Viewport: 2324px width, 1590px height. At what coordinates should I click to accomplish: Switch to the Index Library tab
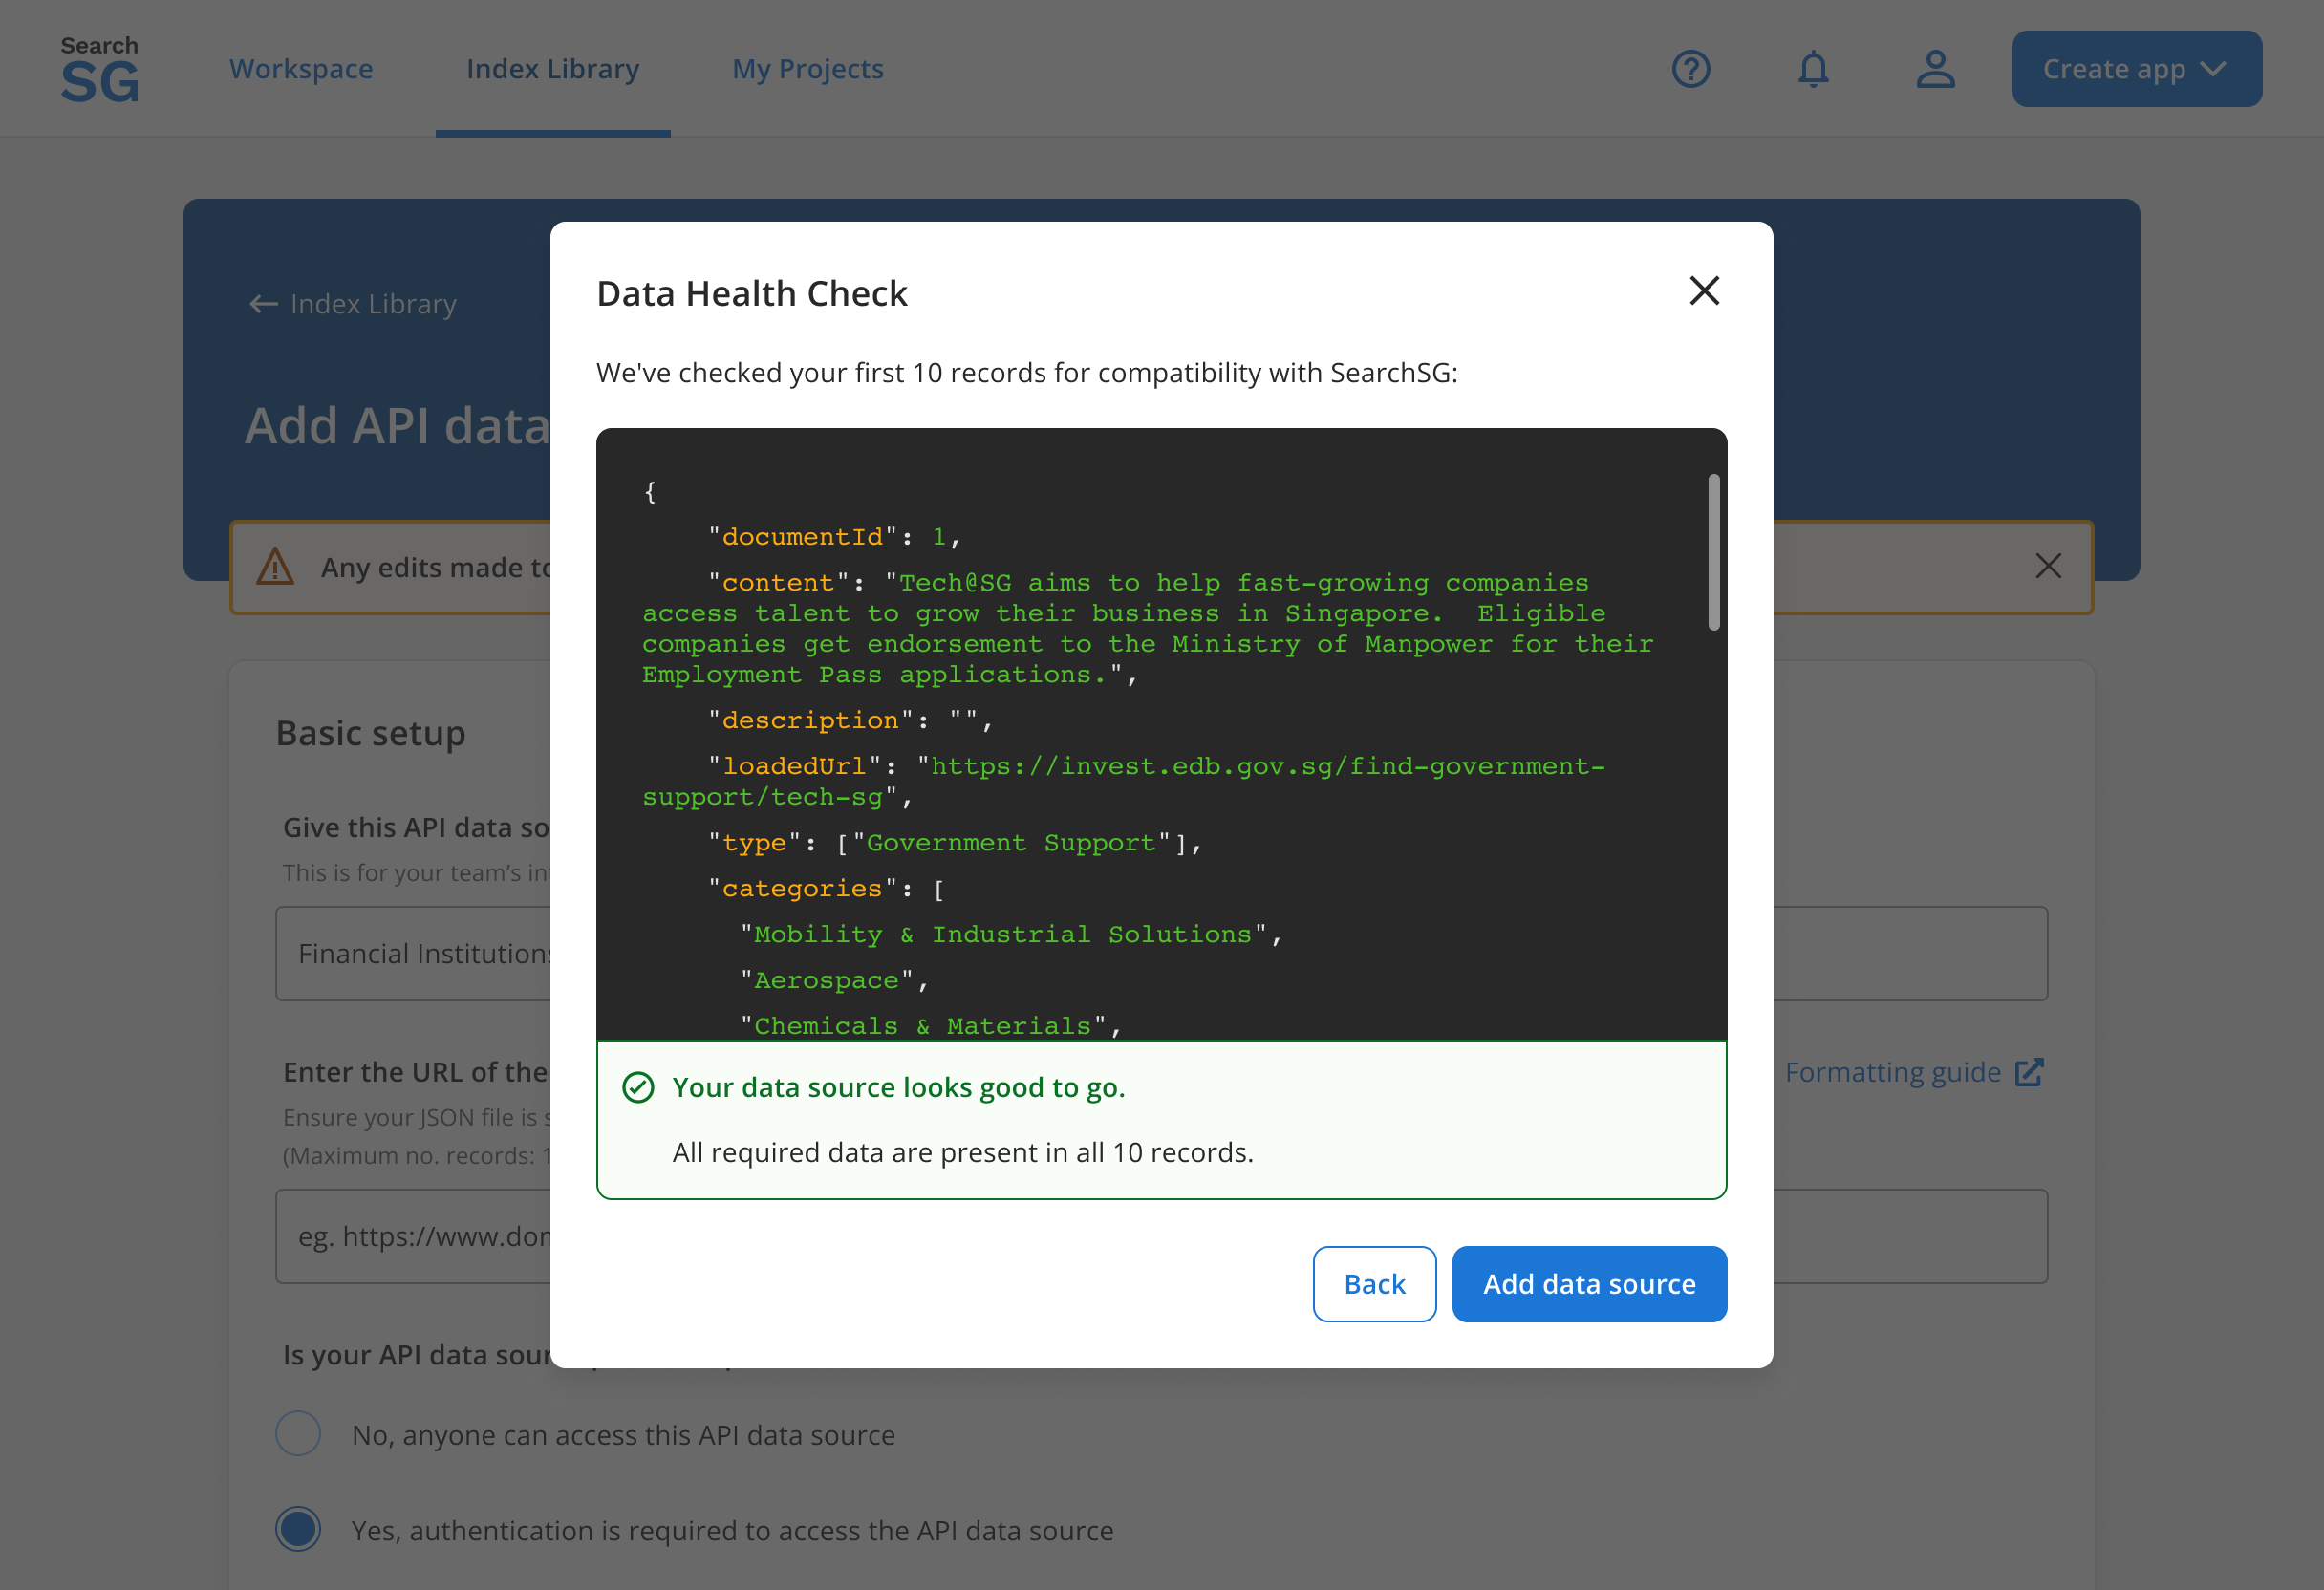[x=553, y=69]
